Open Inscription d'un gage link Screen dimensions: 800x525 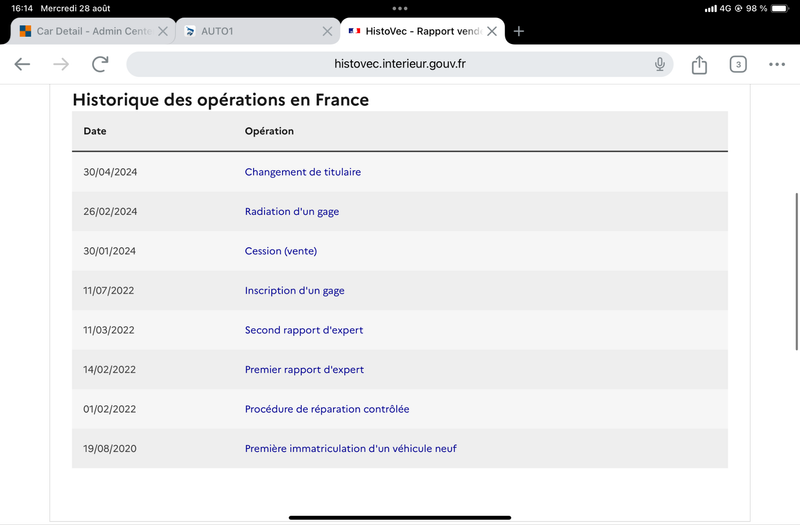(x=294, y=291)
